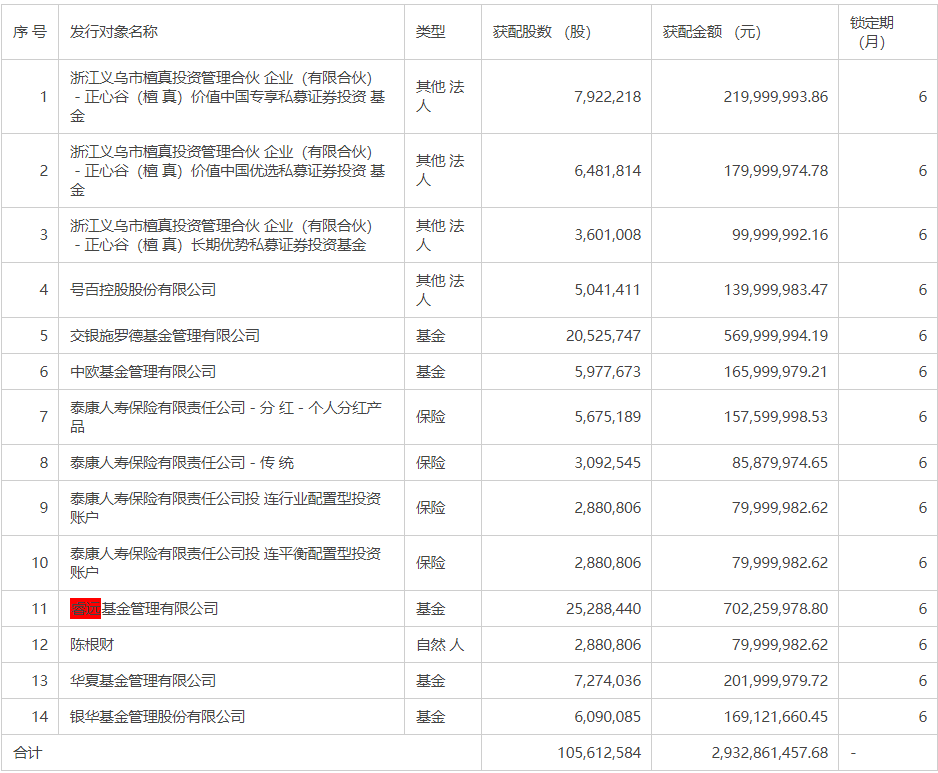The height and width of the screenshot is (773, 938).
Task: Click total amount 2,932,861,457.68
Action: [x=770, y=753]
